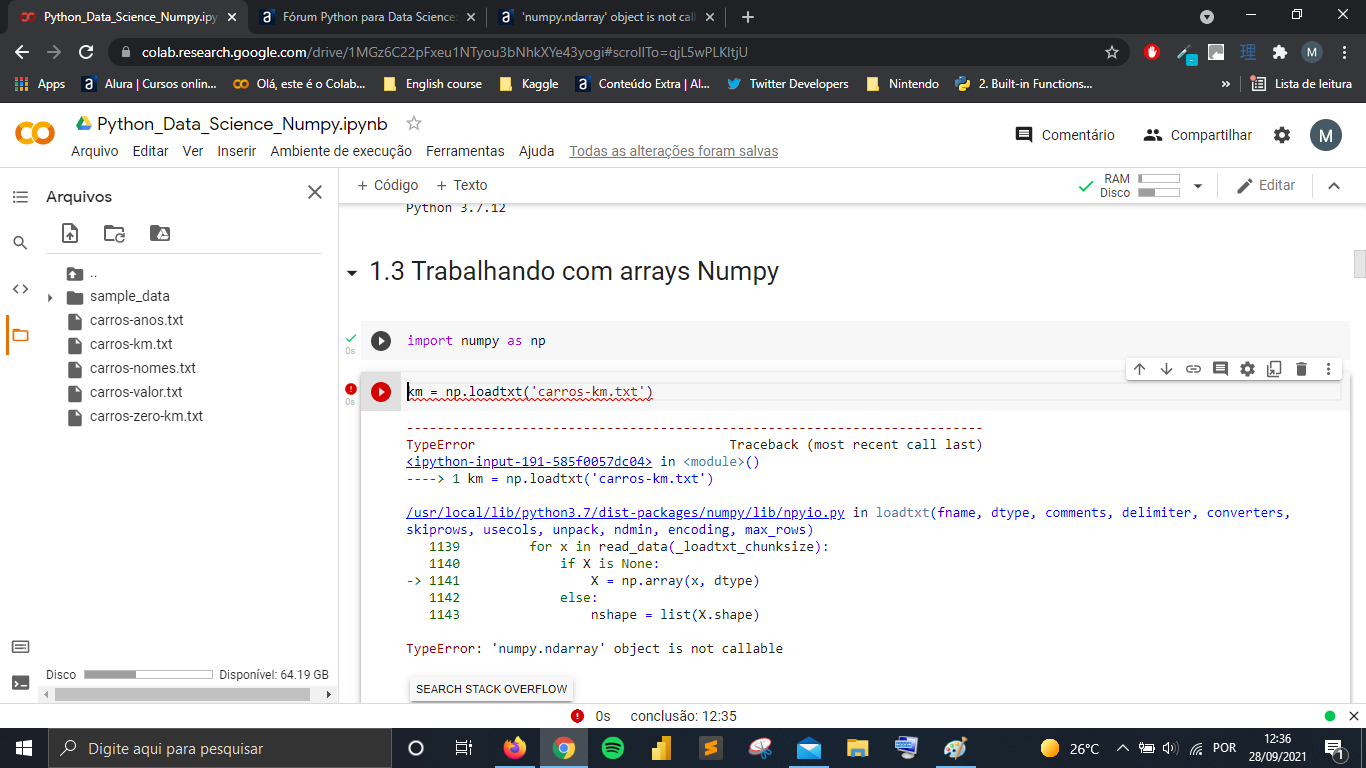Open a new browser tab

748,17
